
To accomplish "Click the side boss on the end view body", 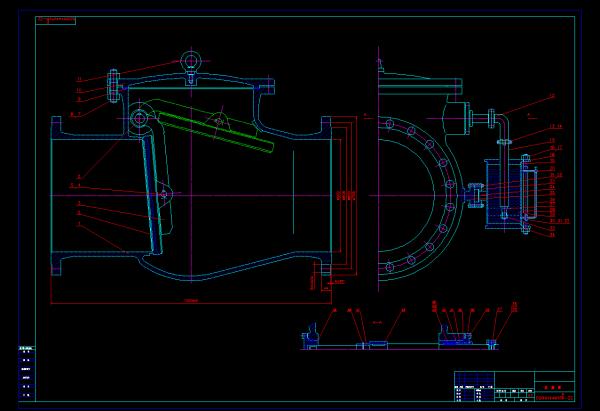I will click(x=458, y=118).
